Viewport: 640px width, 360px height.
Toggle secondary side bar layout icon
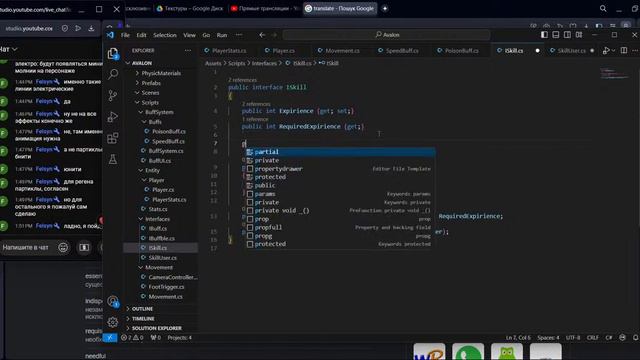pyautogui.click(x=567, y=35)
